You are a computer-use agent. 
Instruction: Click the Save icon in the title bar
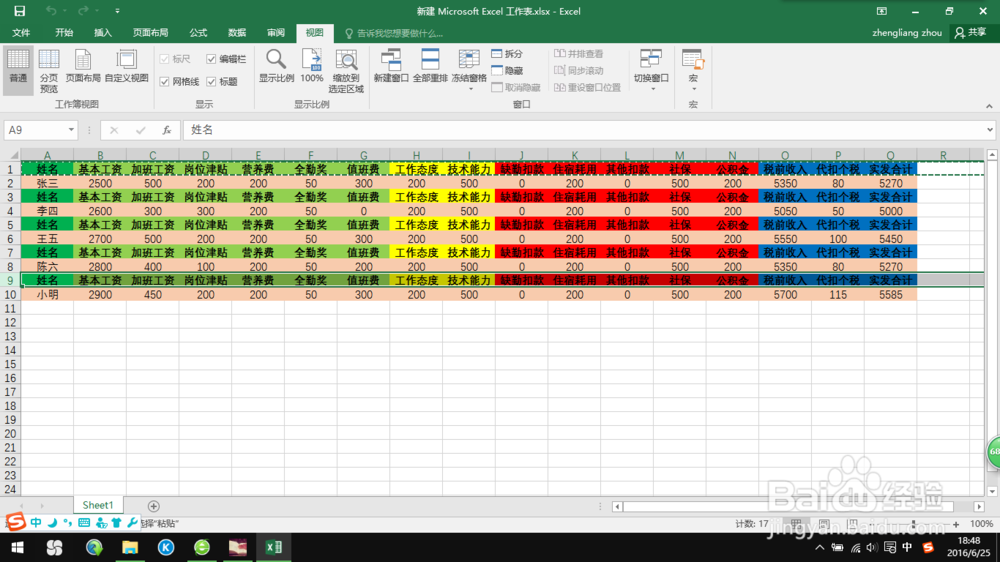click(20, 11)
